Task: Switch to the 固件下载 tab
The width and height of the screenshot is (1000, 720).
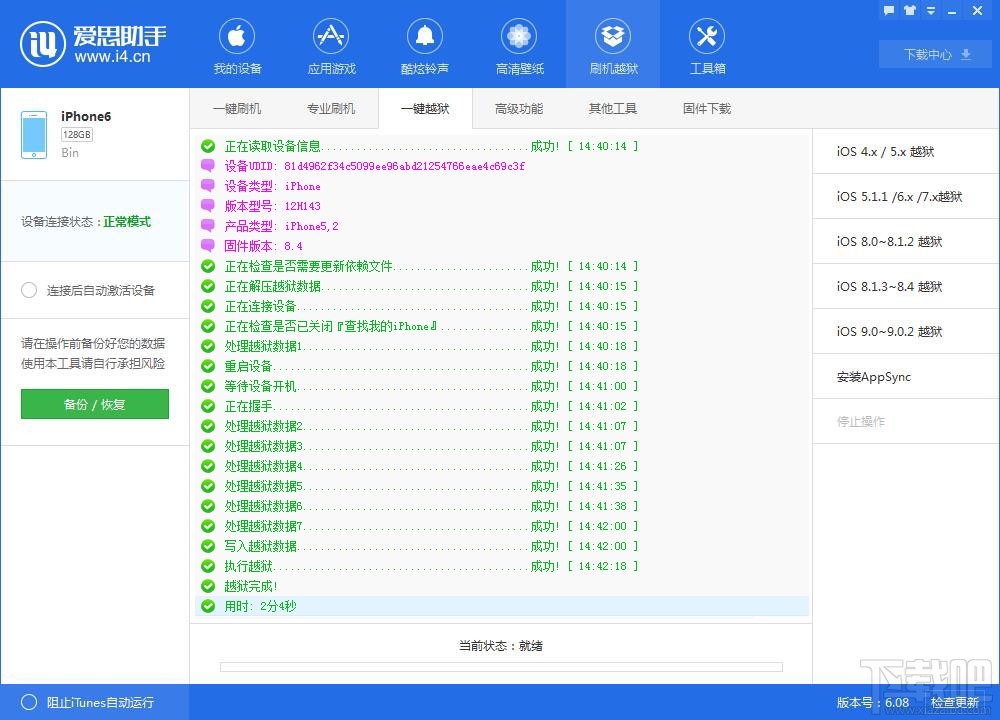Action: [706, 109]
